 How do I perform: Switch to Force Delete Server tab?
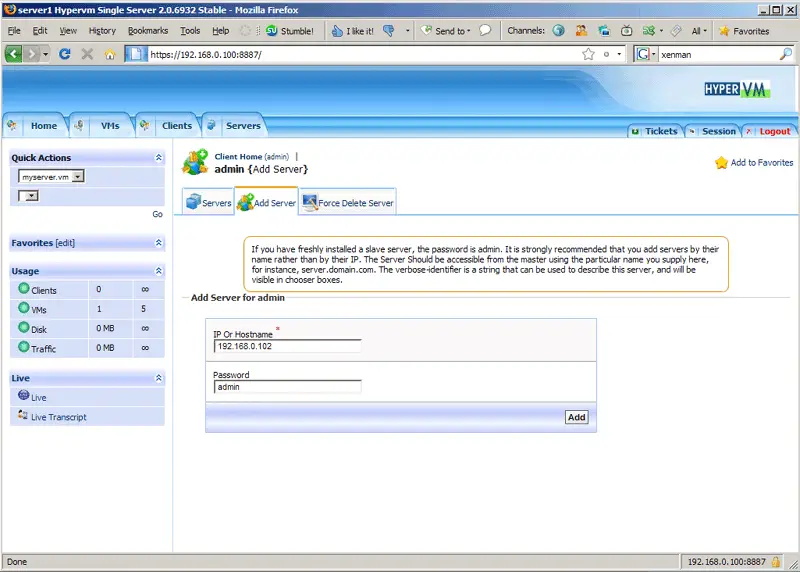pyautogui.click(x=347, y=202)
